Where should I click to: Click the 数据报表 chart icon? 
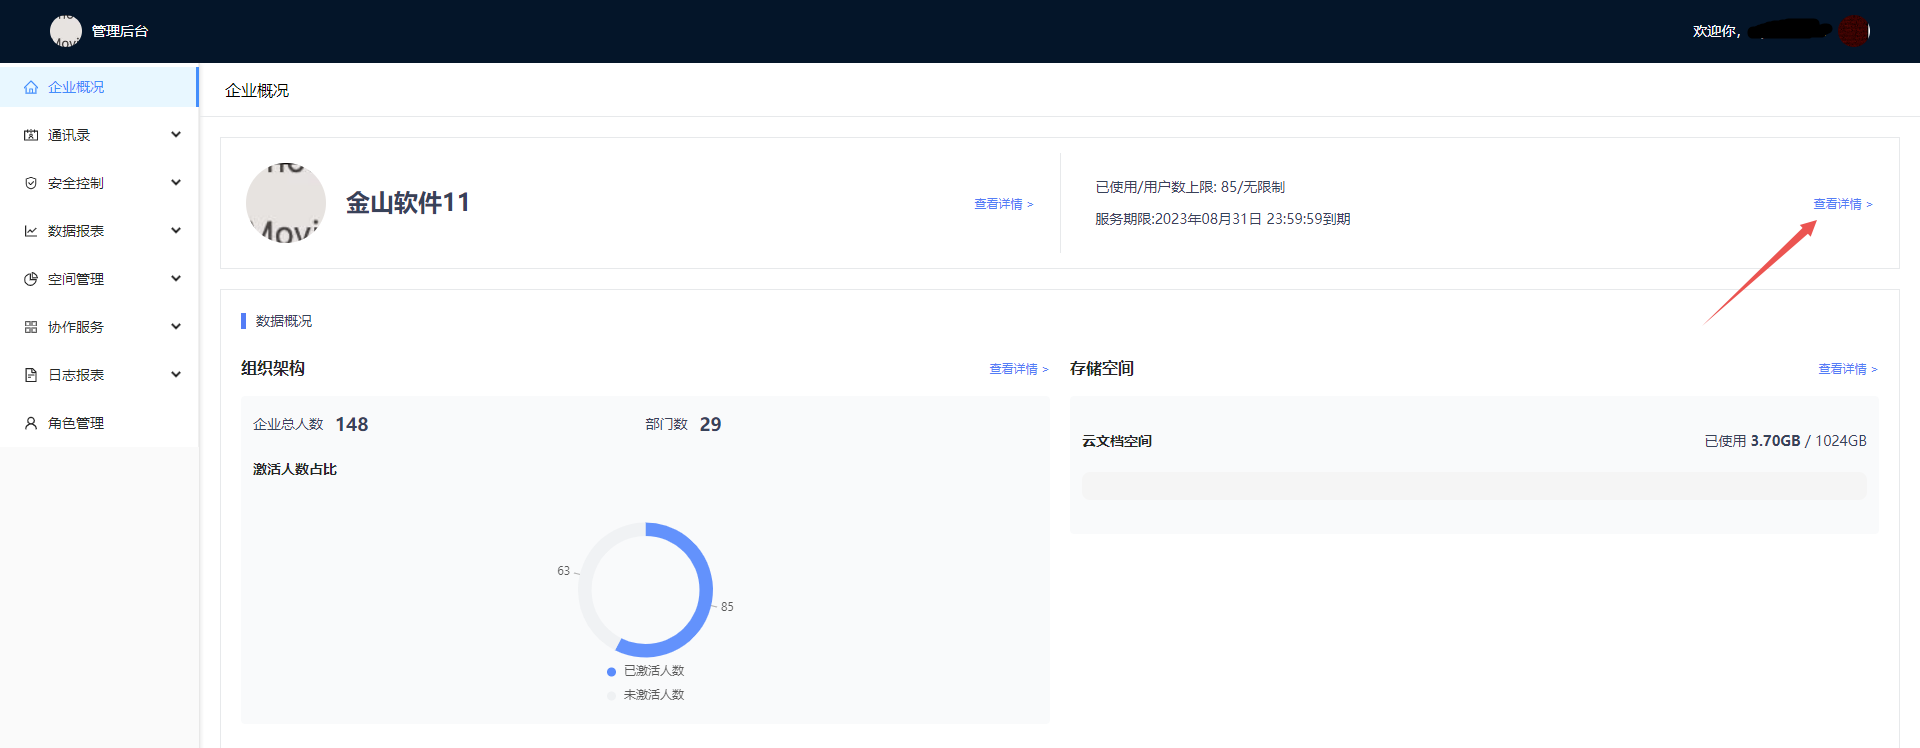[31, 231]
